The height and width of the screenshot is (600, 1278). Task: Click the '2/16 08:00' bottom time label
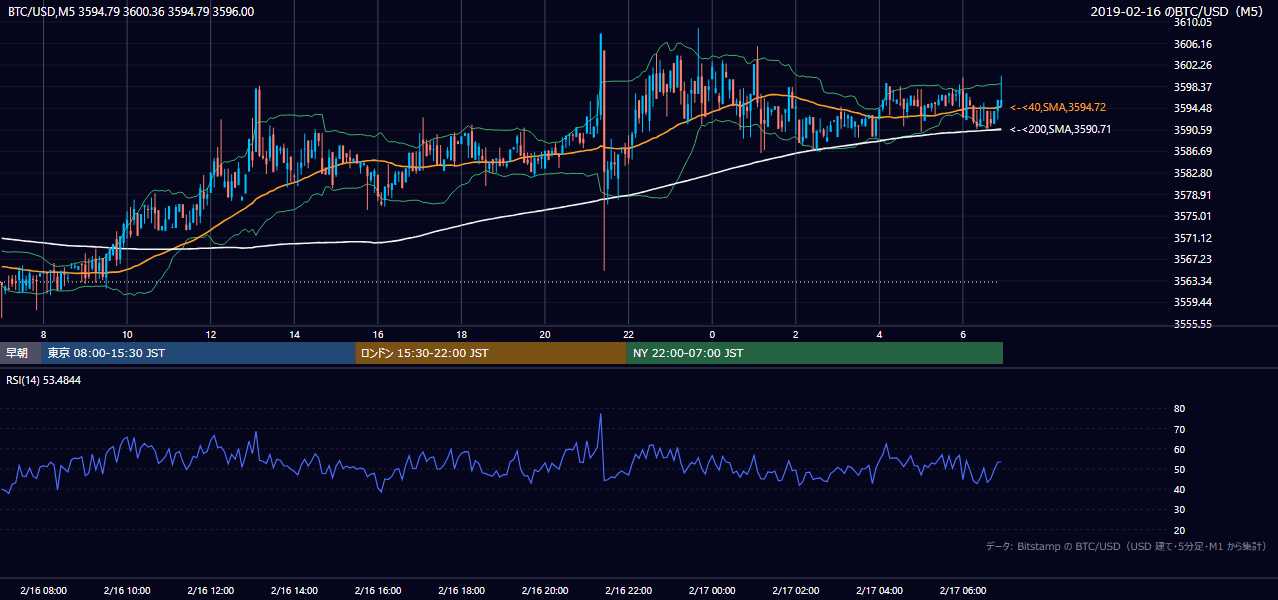coord(43,591)
